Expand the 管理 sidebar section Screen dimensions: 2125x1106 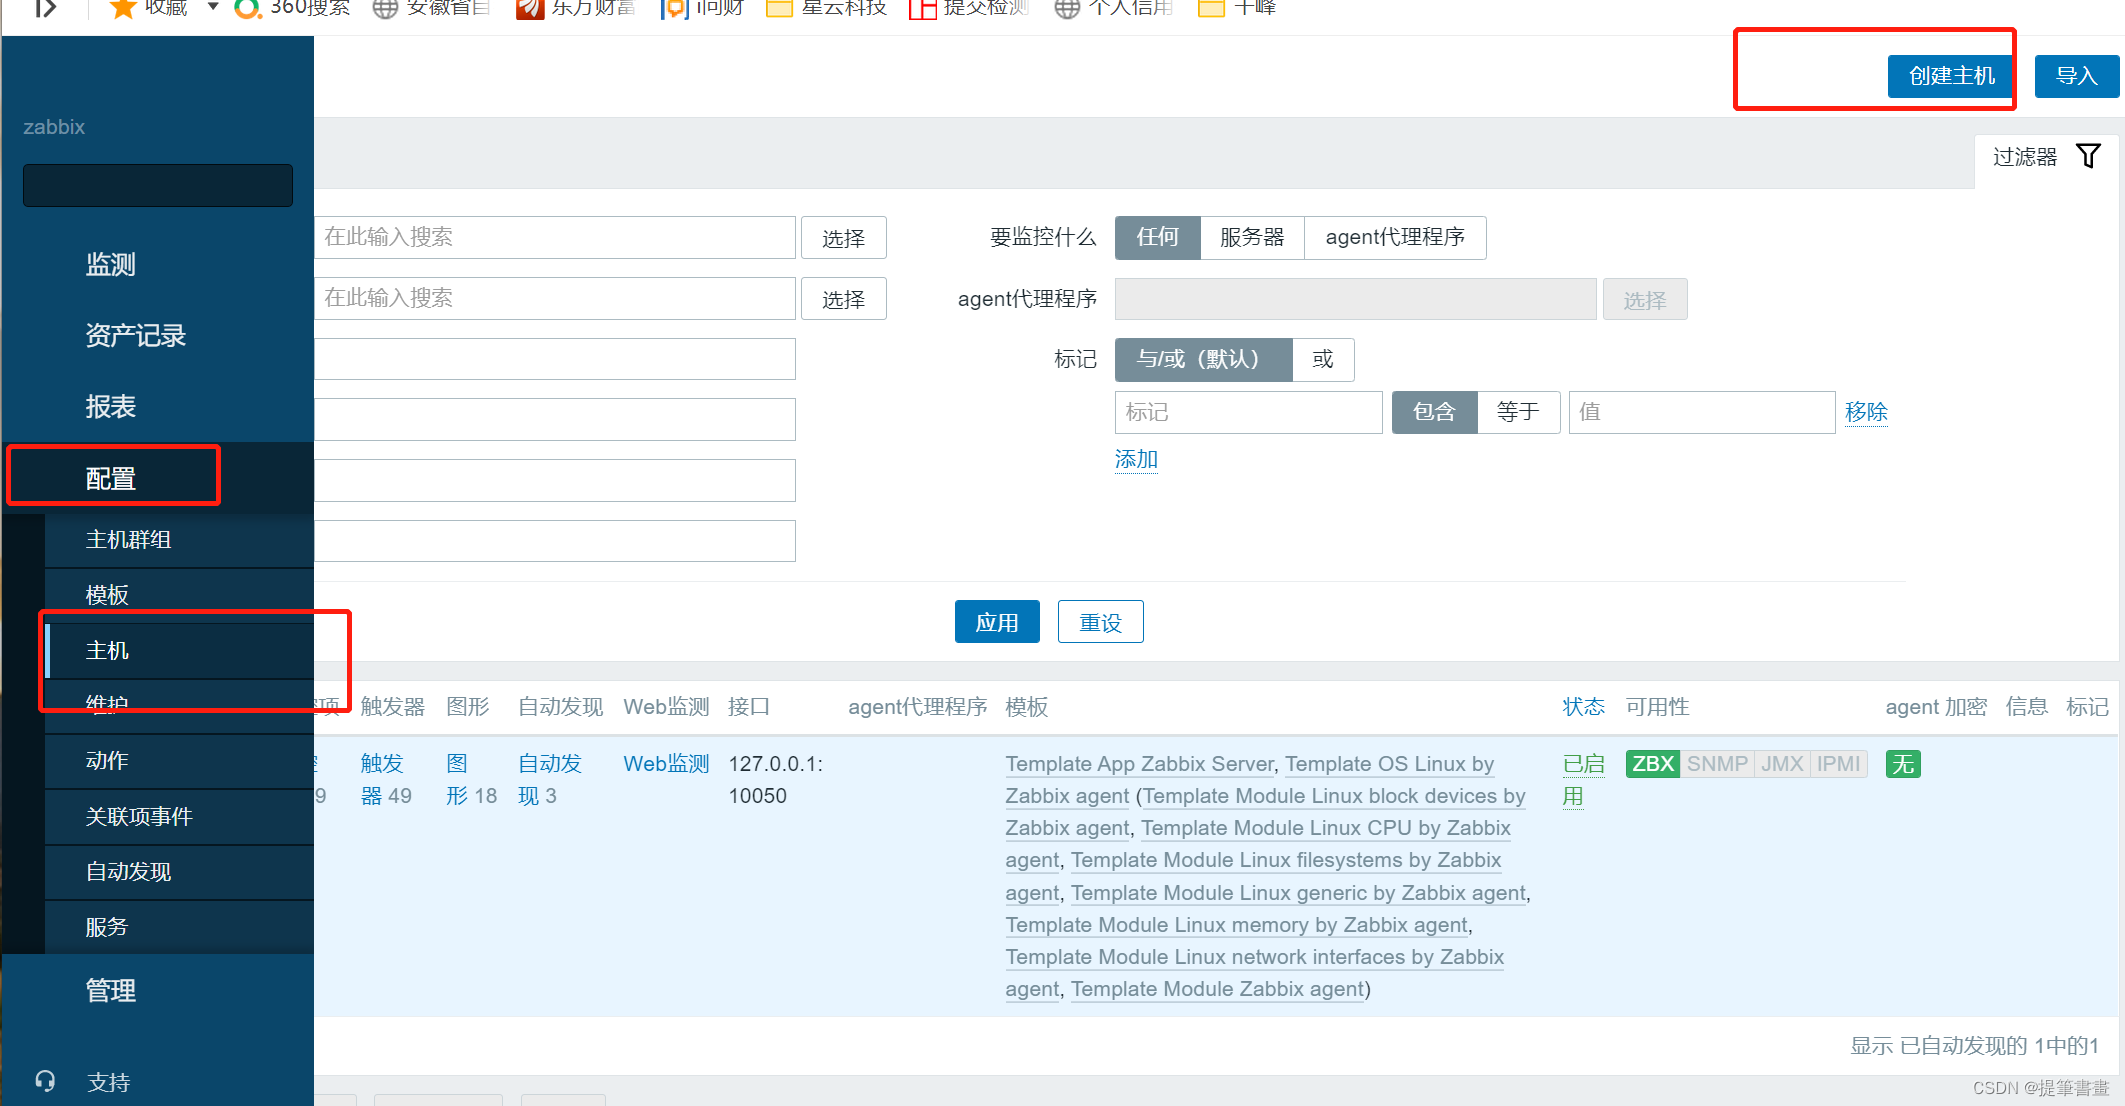coord(110,991)
